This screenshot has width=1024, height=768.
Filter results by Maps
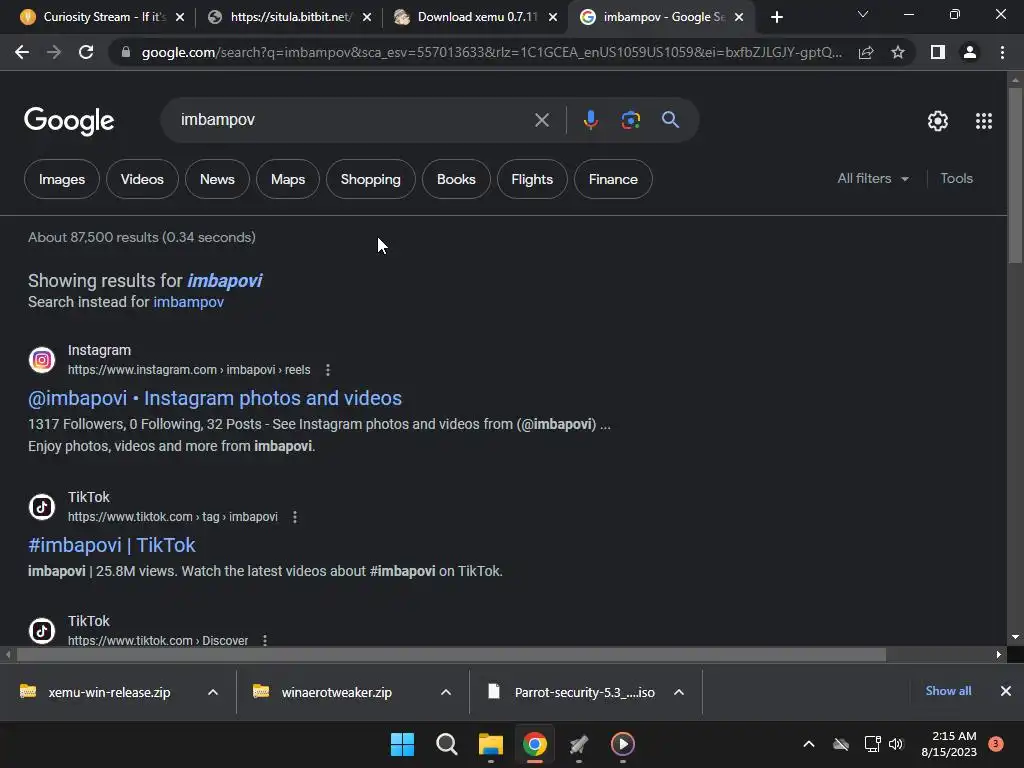coord(288,179)
